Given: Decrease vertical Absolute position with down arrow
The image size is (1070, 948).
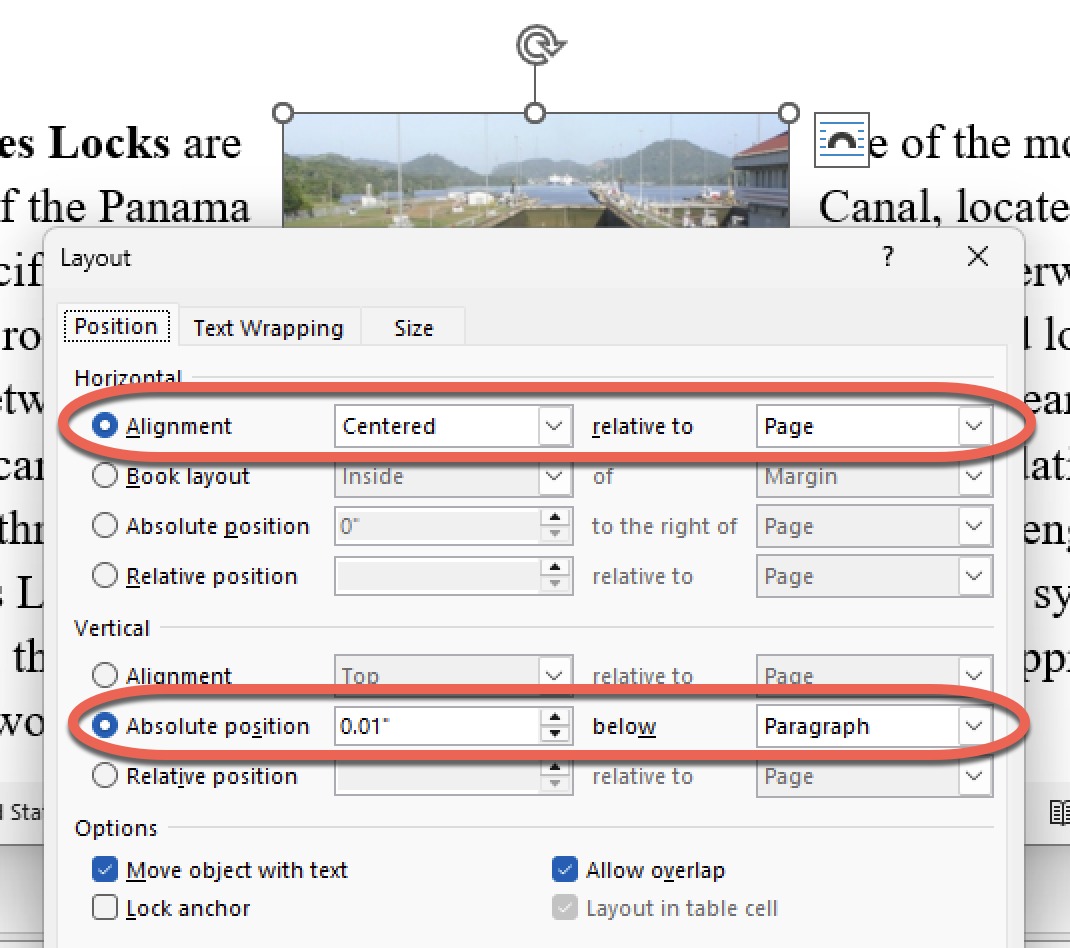Looking at the screenshot, I should tap(555, 735).
